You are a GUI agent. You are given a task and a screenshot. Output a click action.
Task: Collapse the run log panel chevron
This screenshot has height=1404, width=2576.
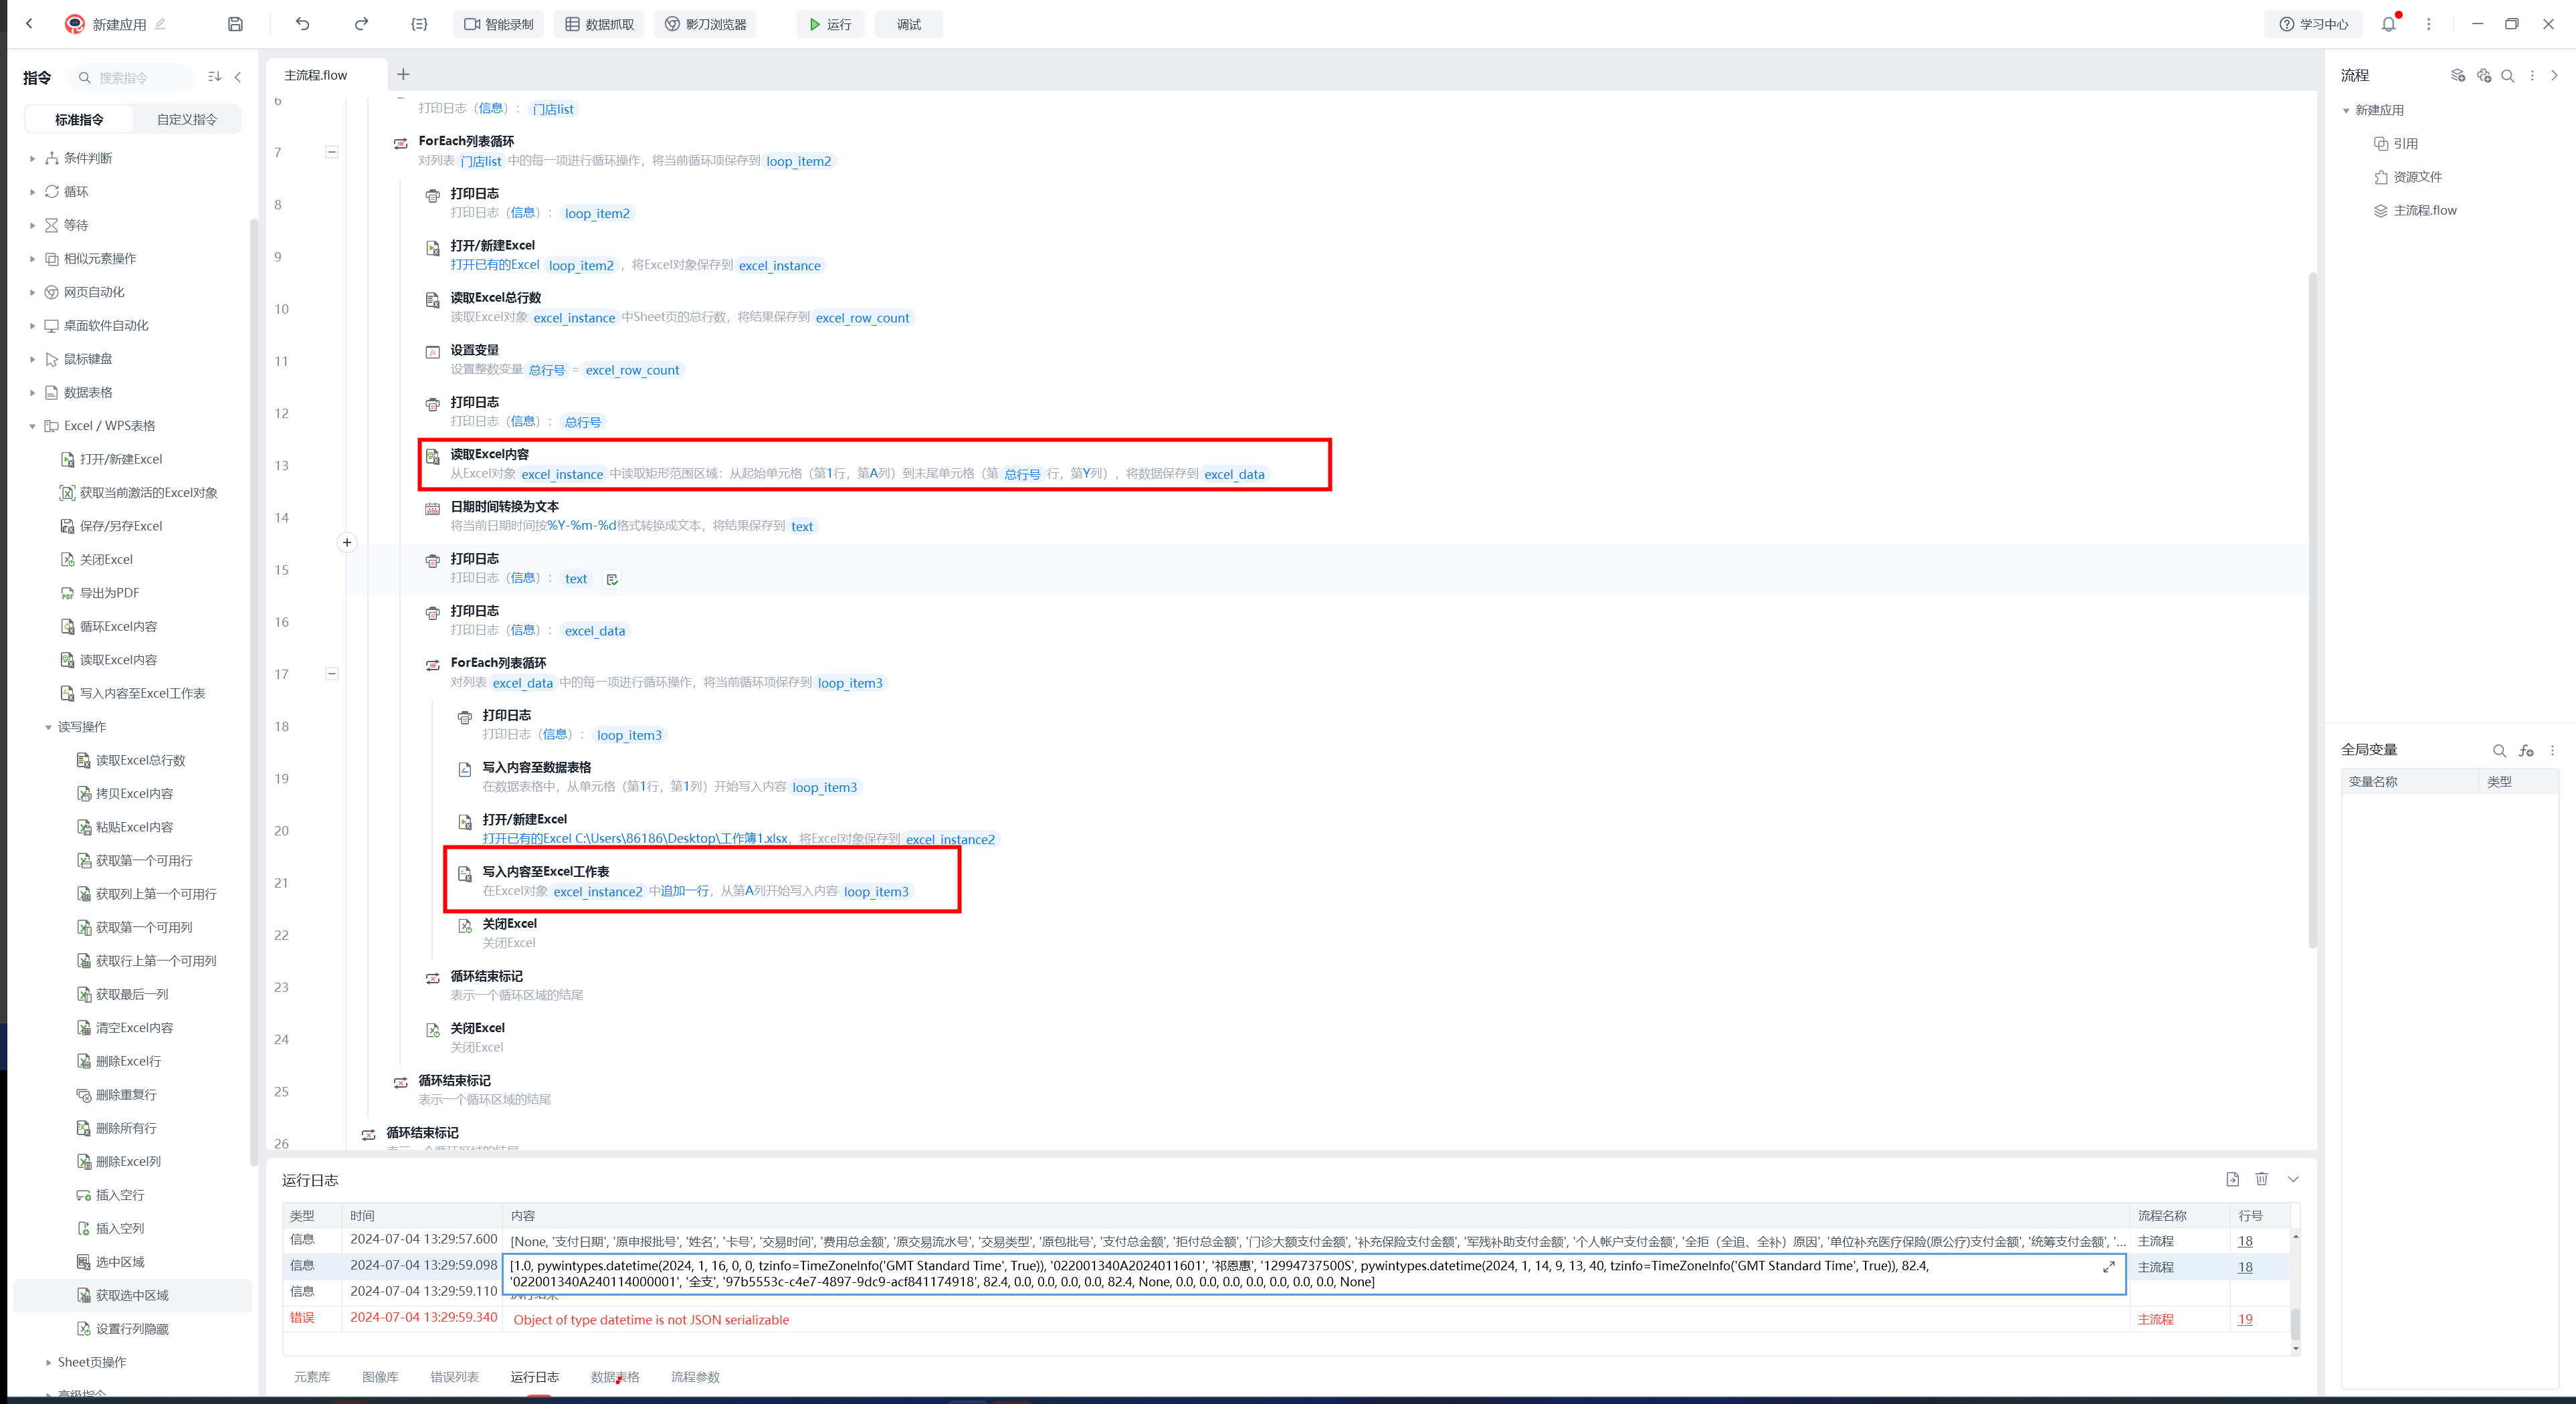click(x=2293, y=1179)
